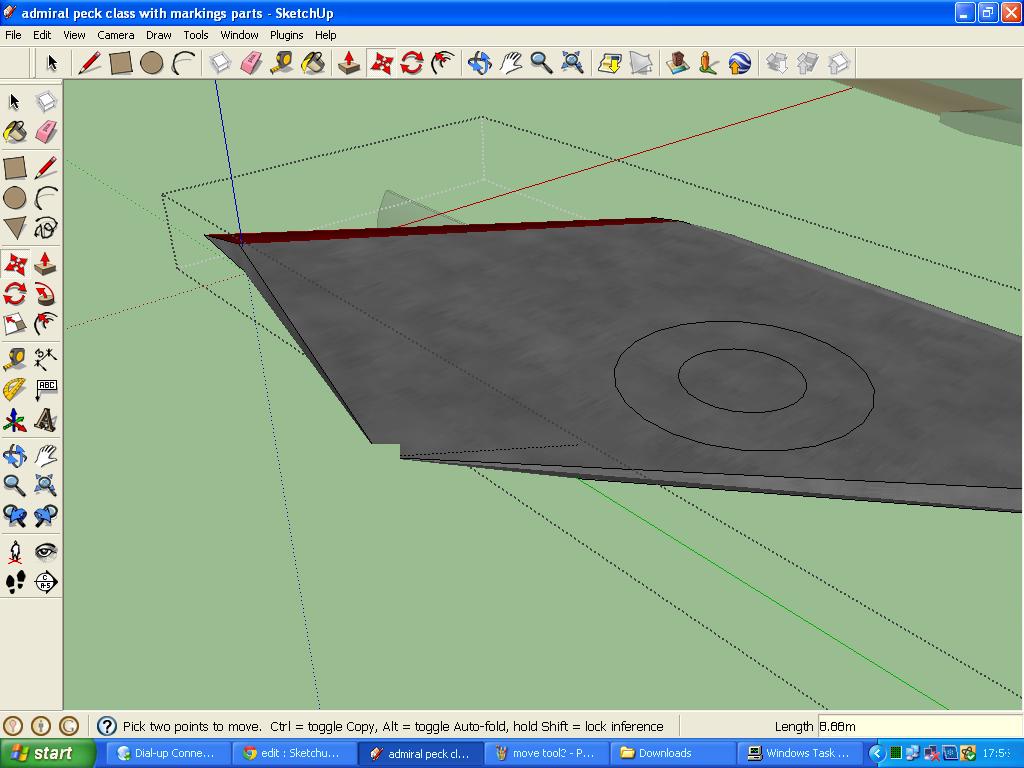
Task: Choose Walk footprints tool
Action: pos(15,582)
